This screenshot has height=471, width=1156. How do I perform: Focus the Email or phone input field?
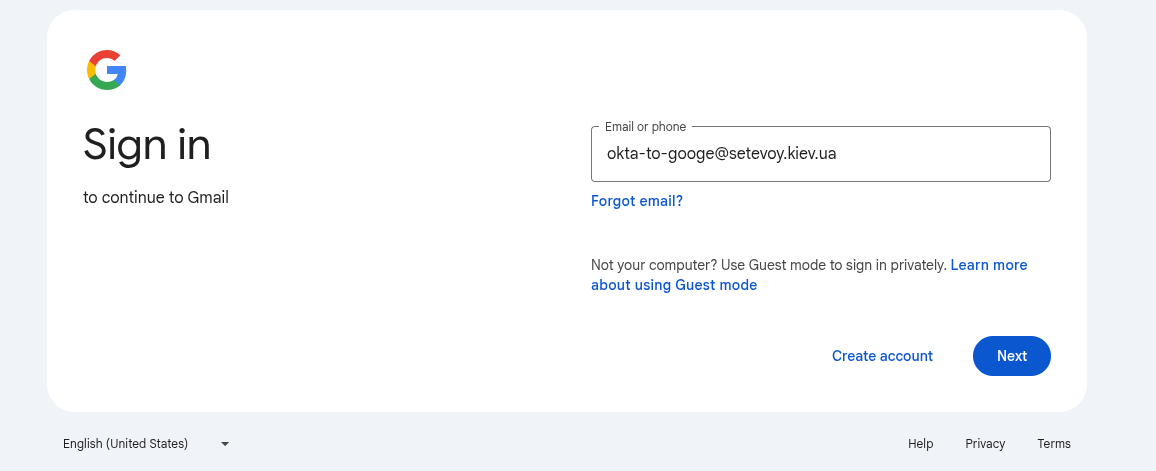click(x=820, y=154)
